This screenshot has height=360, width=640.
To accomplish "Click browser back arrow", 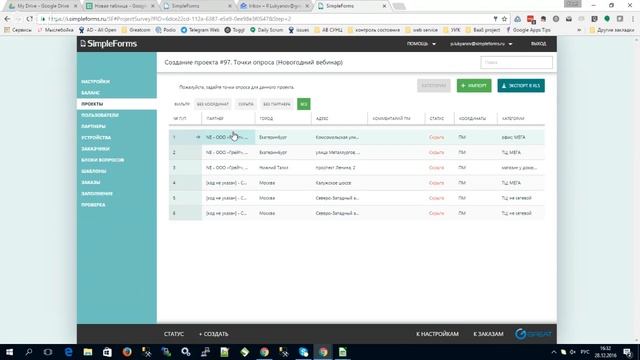I will coord(7,19).
